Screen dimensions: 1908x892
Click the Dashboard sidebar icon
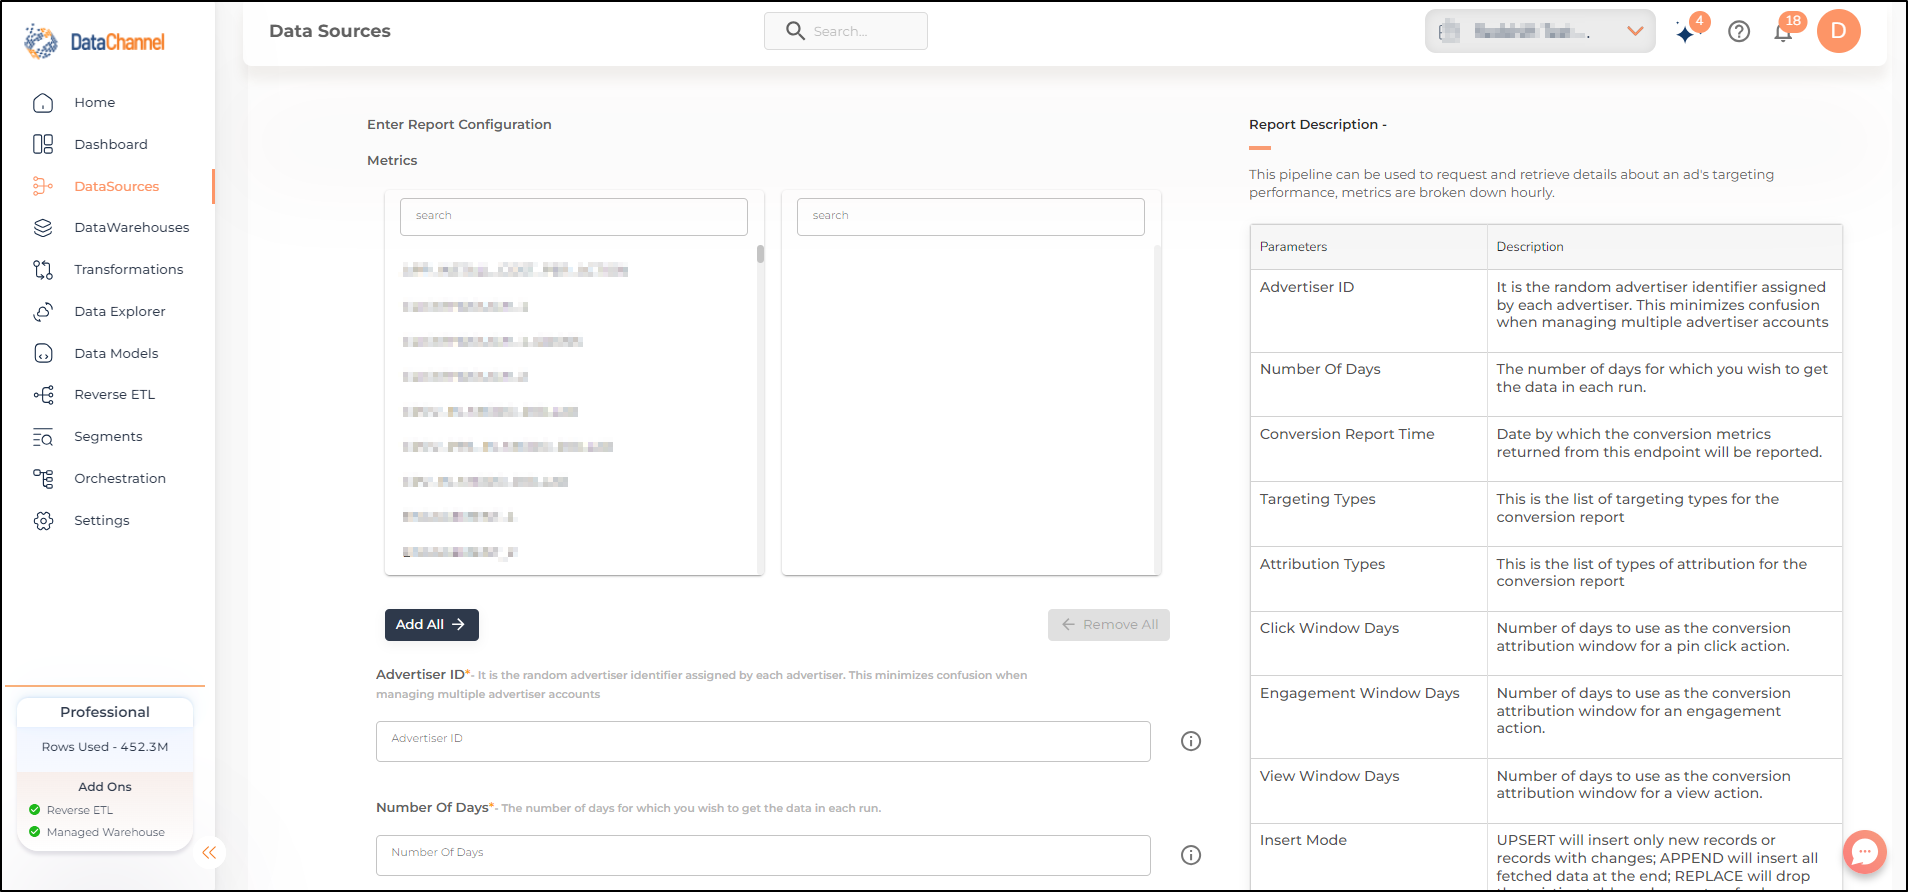tap(43, 144)
